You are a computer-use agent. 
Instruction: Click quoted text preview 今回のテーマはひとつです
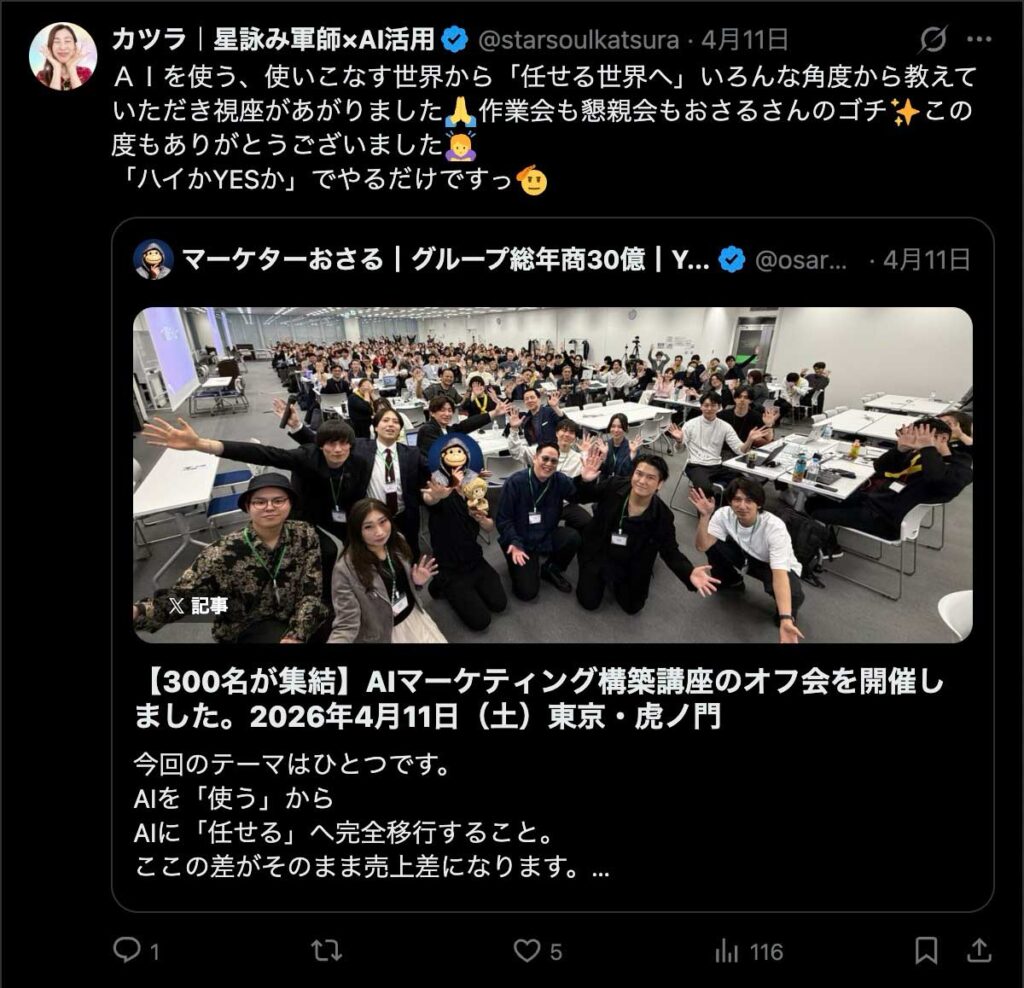tap(292, 763)
